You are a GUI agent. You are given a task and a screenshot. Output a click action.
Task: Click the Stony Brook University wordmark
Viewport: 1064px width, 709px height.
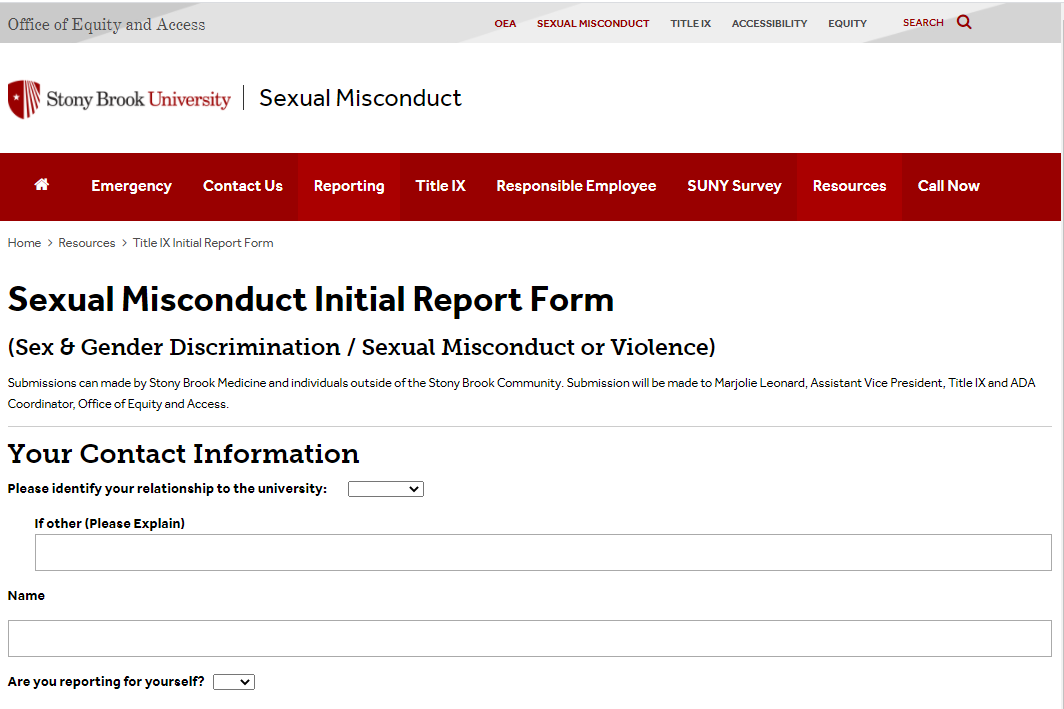pyautogui.click(x=138, y=99)
